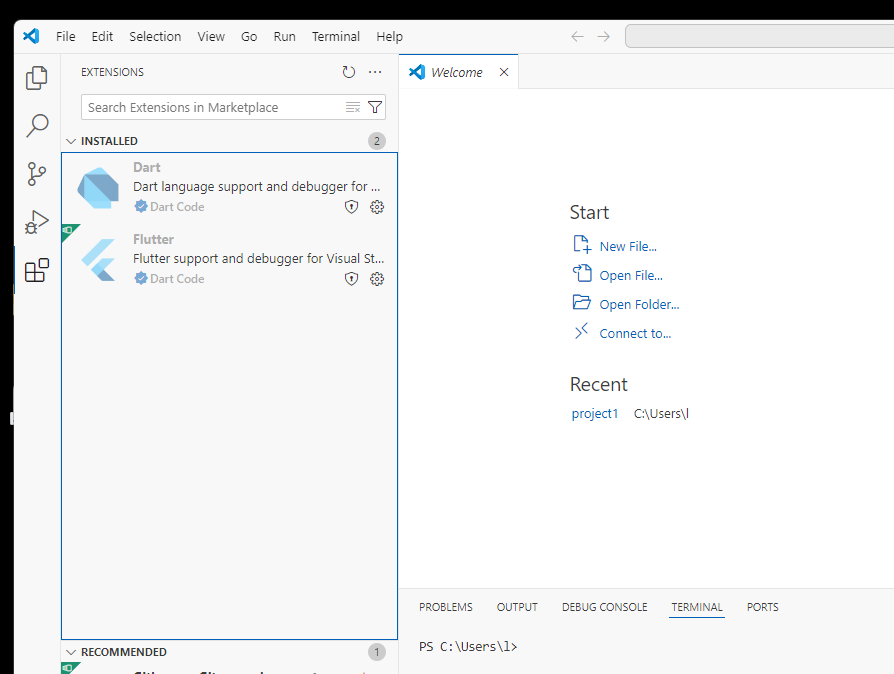Open the View menu

(x=211, y=36)
